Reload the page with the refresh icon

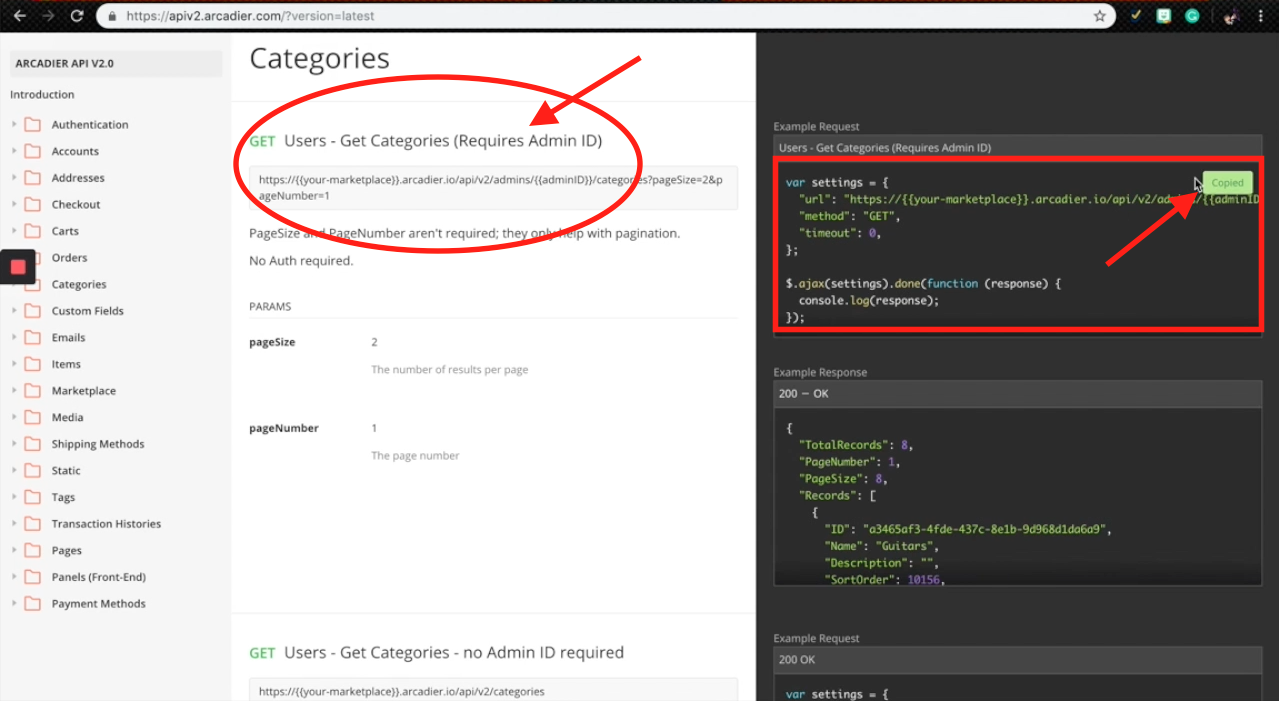pyautogui.click(x=77, y=16)
